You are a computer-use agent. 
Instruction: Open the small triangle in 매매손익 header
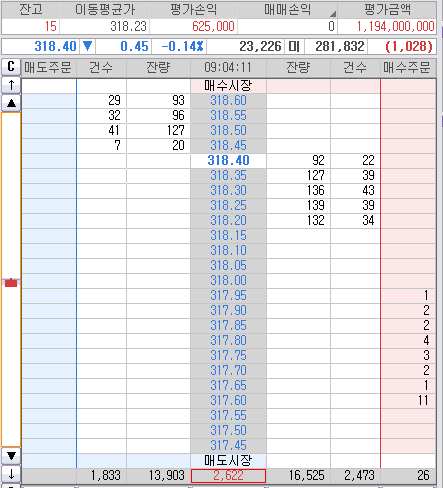tap(333, 14)
